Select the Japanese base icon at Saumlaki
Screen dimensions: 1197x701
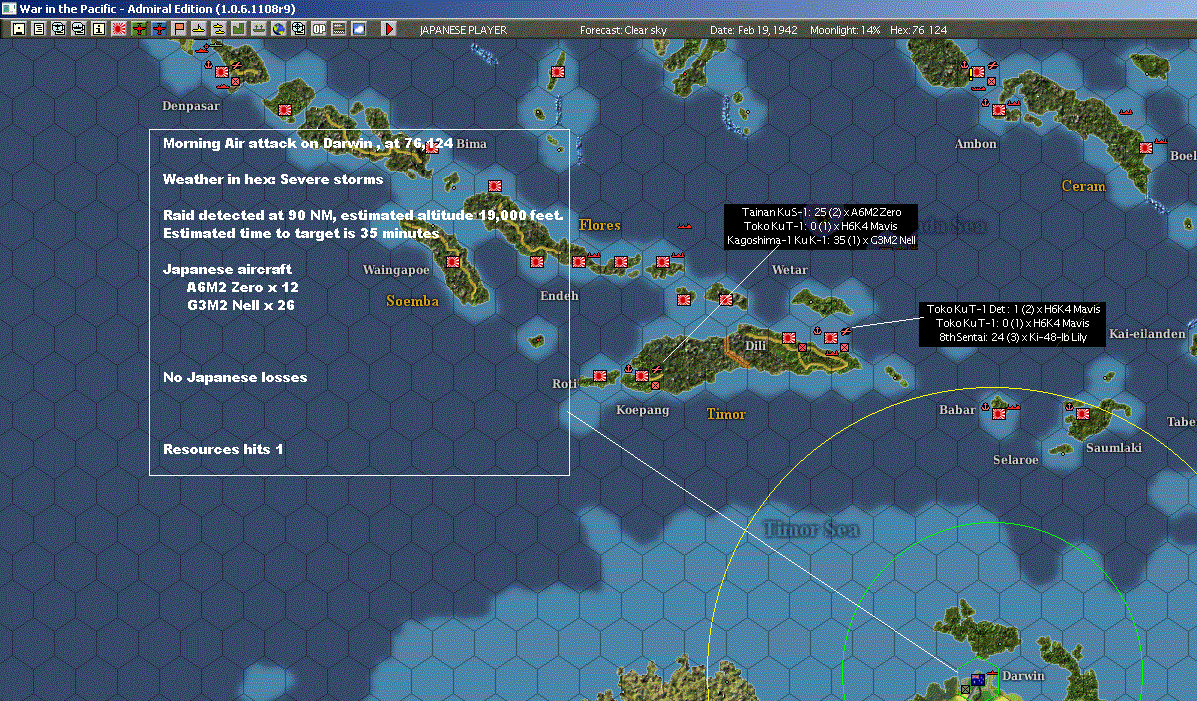pyautogui.click(x=1082, y=413)
